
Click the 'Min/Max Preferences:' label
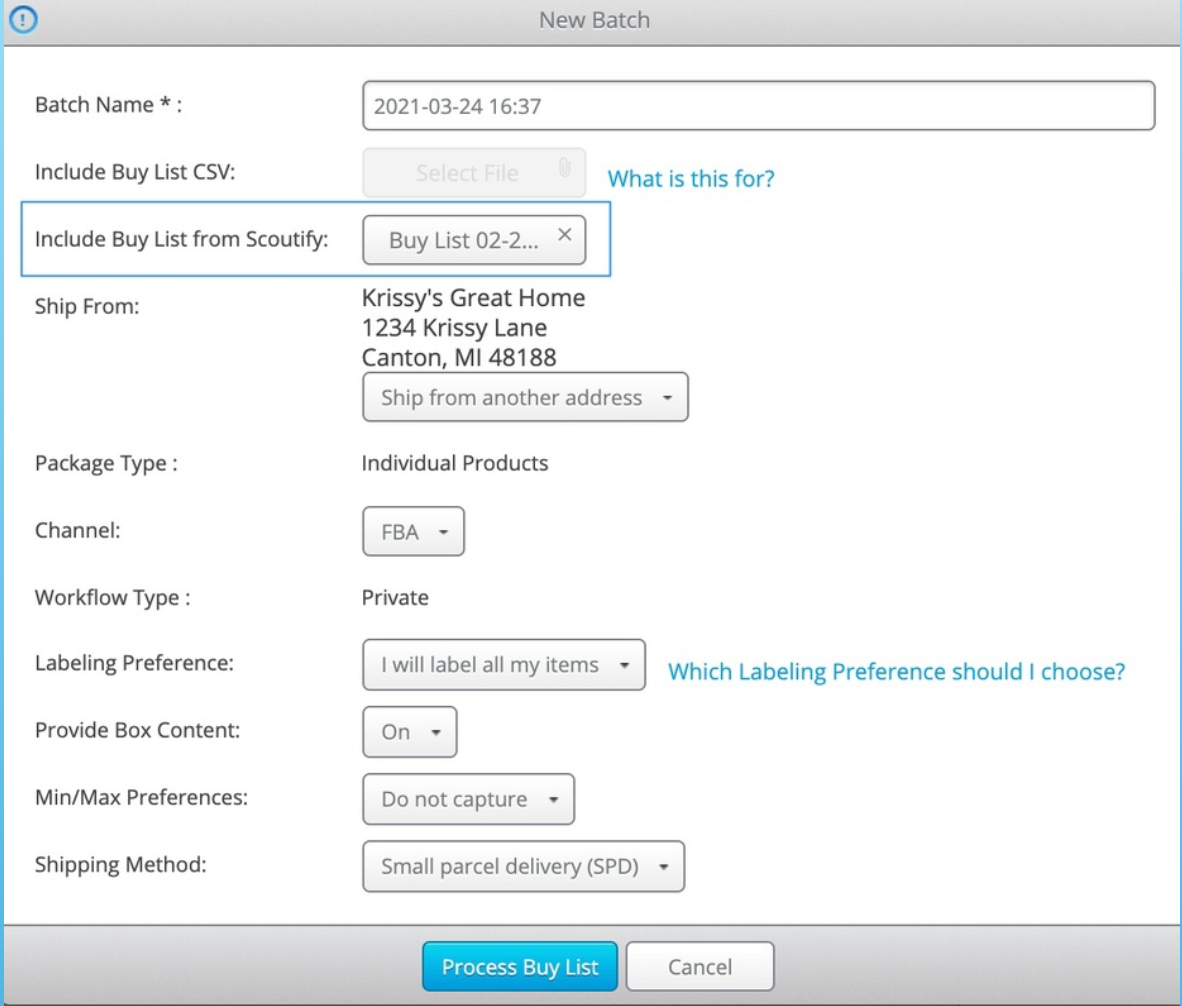pos(141,797)
